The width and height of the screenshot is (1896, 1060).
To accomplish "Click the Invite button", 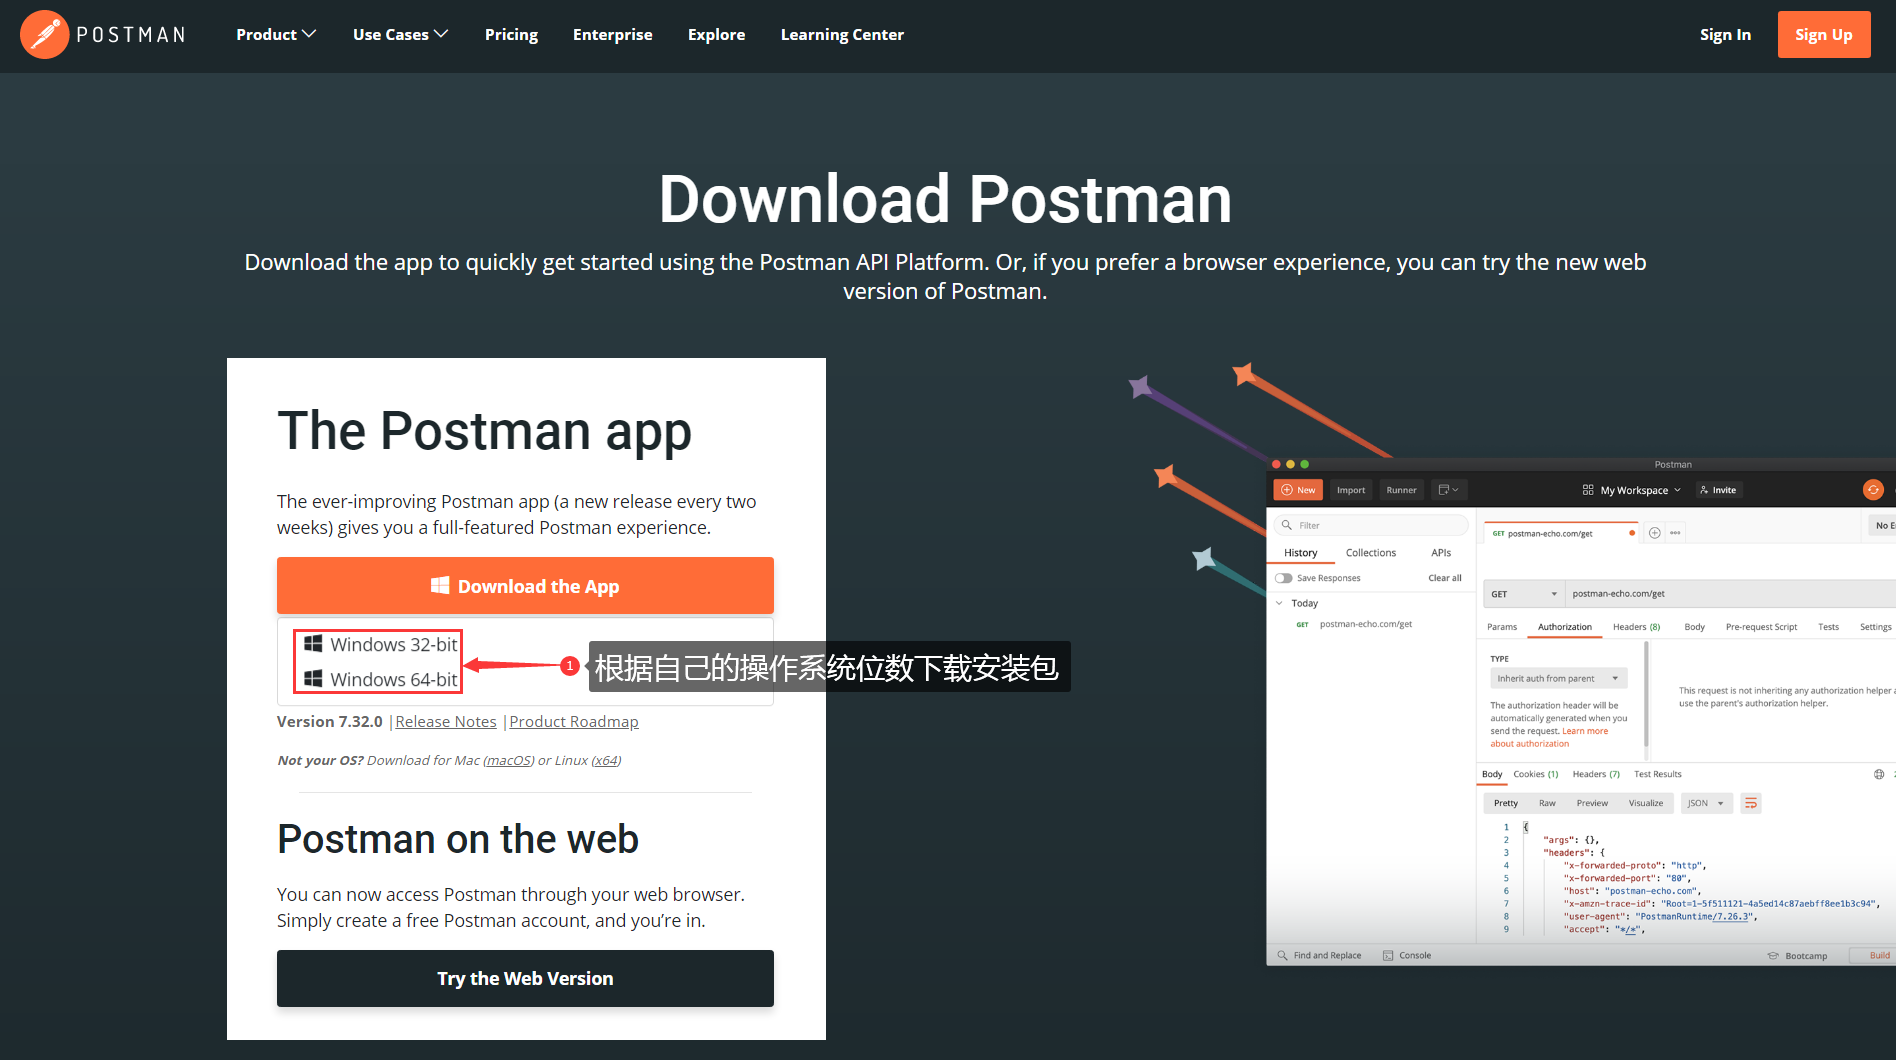I will (x=1719, y=490).
